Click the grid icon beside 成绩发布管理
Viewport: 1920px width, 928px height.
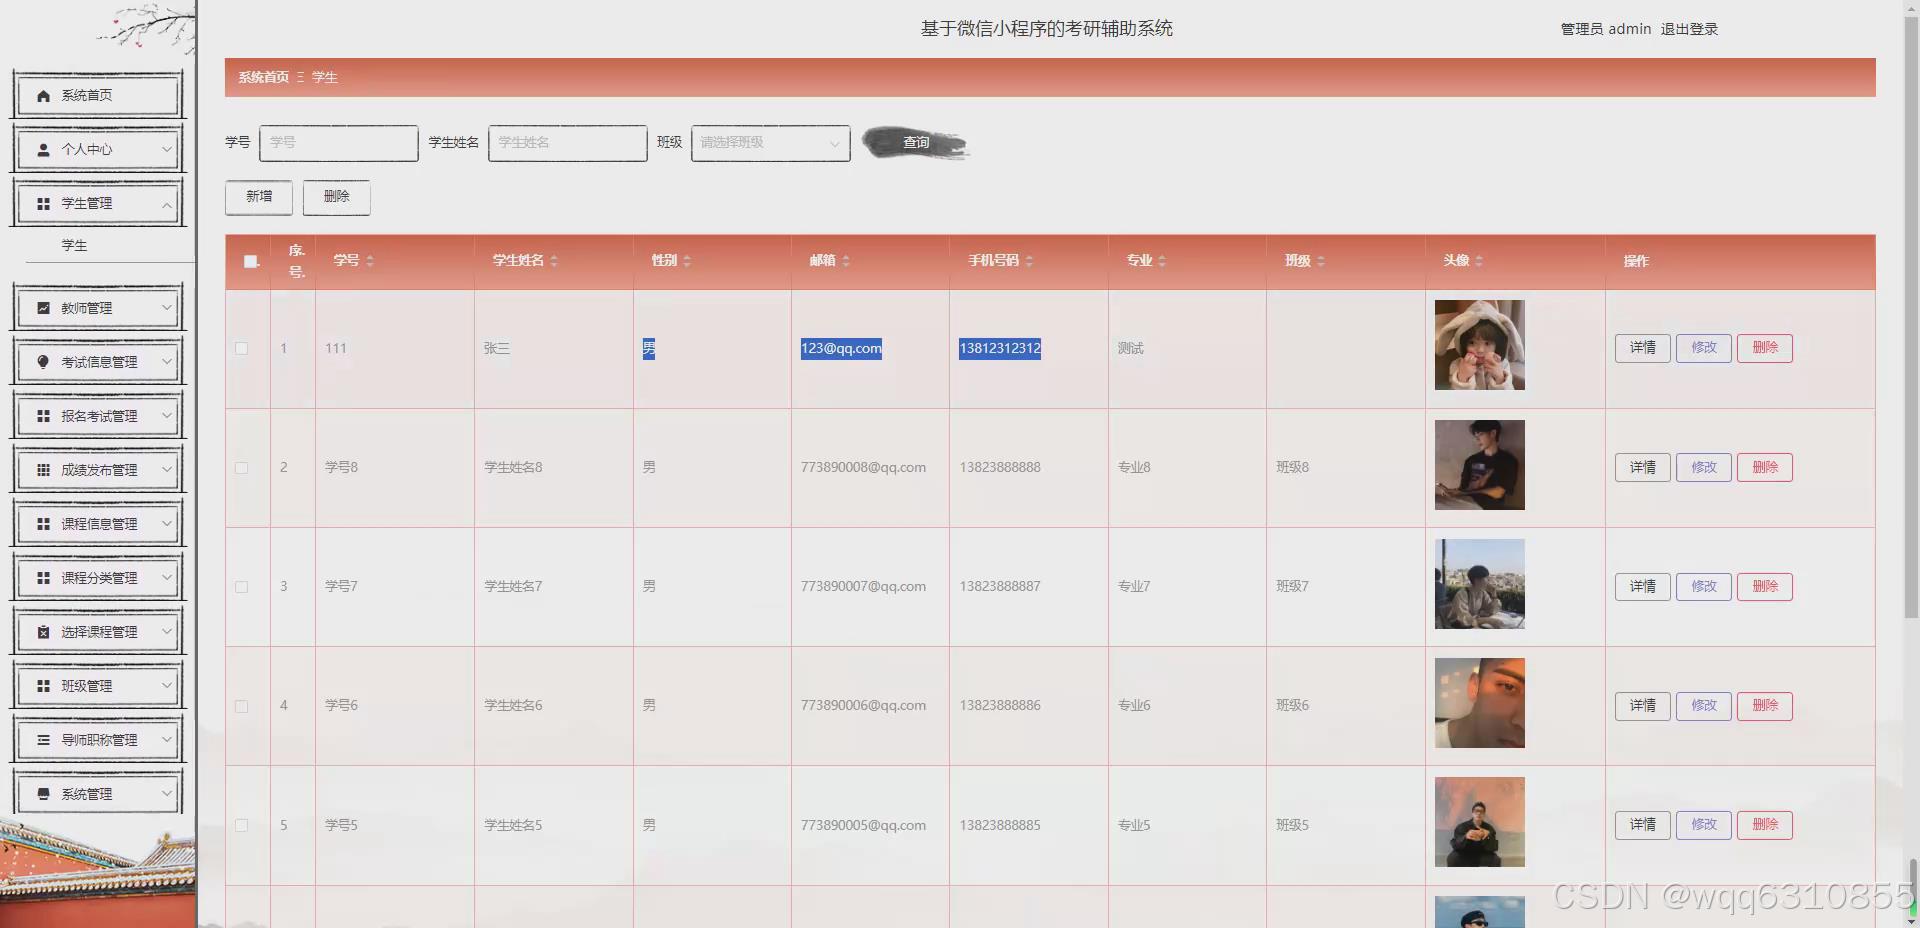pos(43,470)
